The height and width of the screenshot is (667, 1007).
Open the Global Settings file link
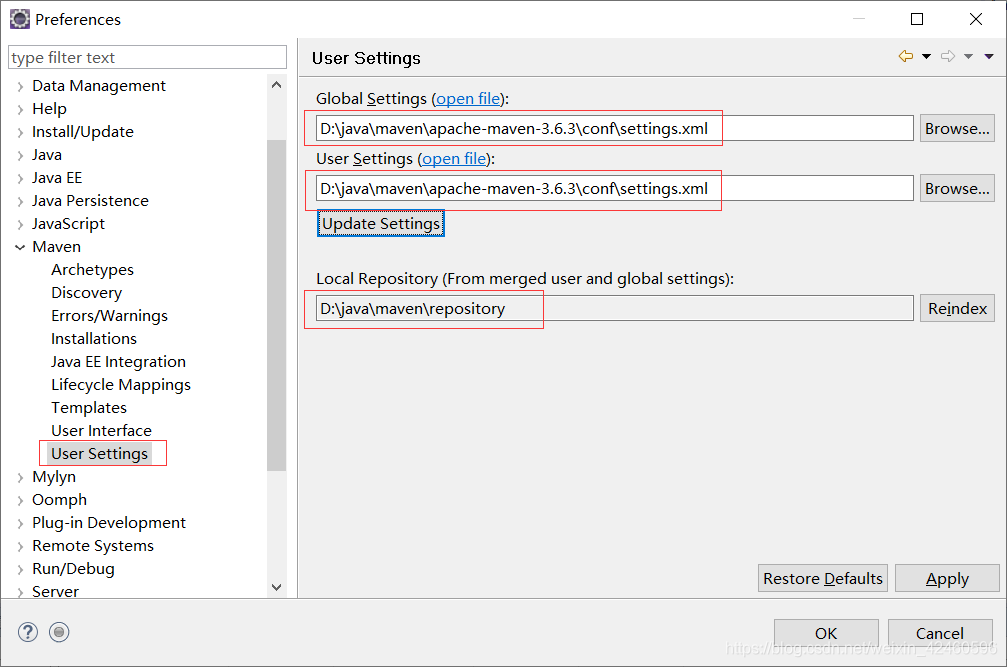click(x=468, y=99)
